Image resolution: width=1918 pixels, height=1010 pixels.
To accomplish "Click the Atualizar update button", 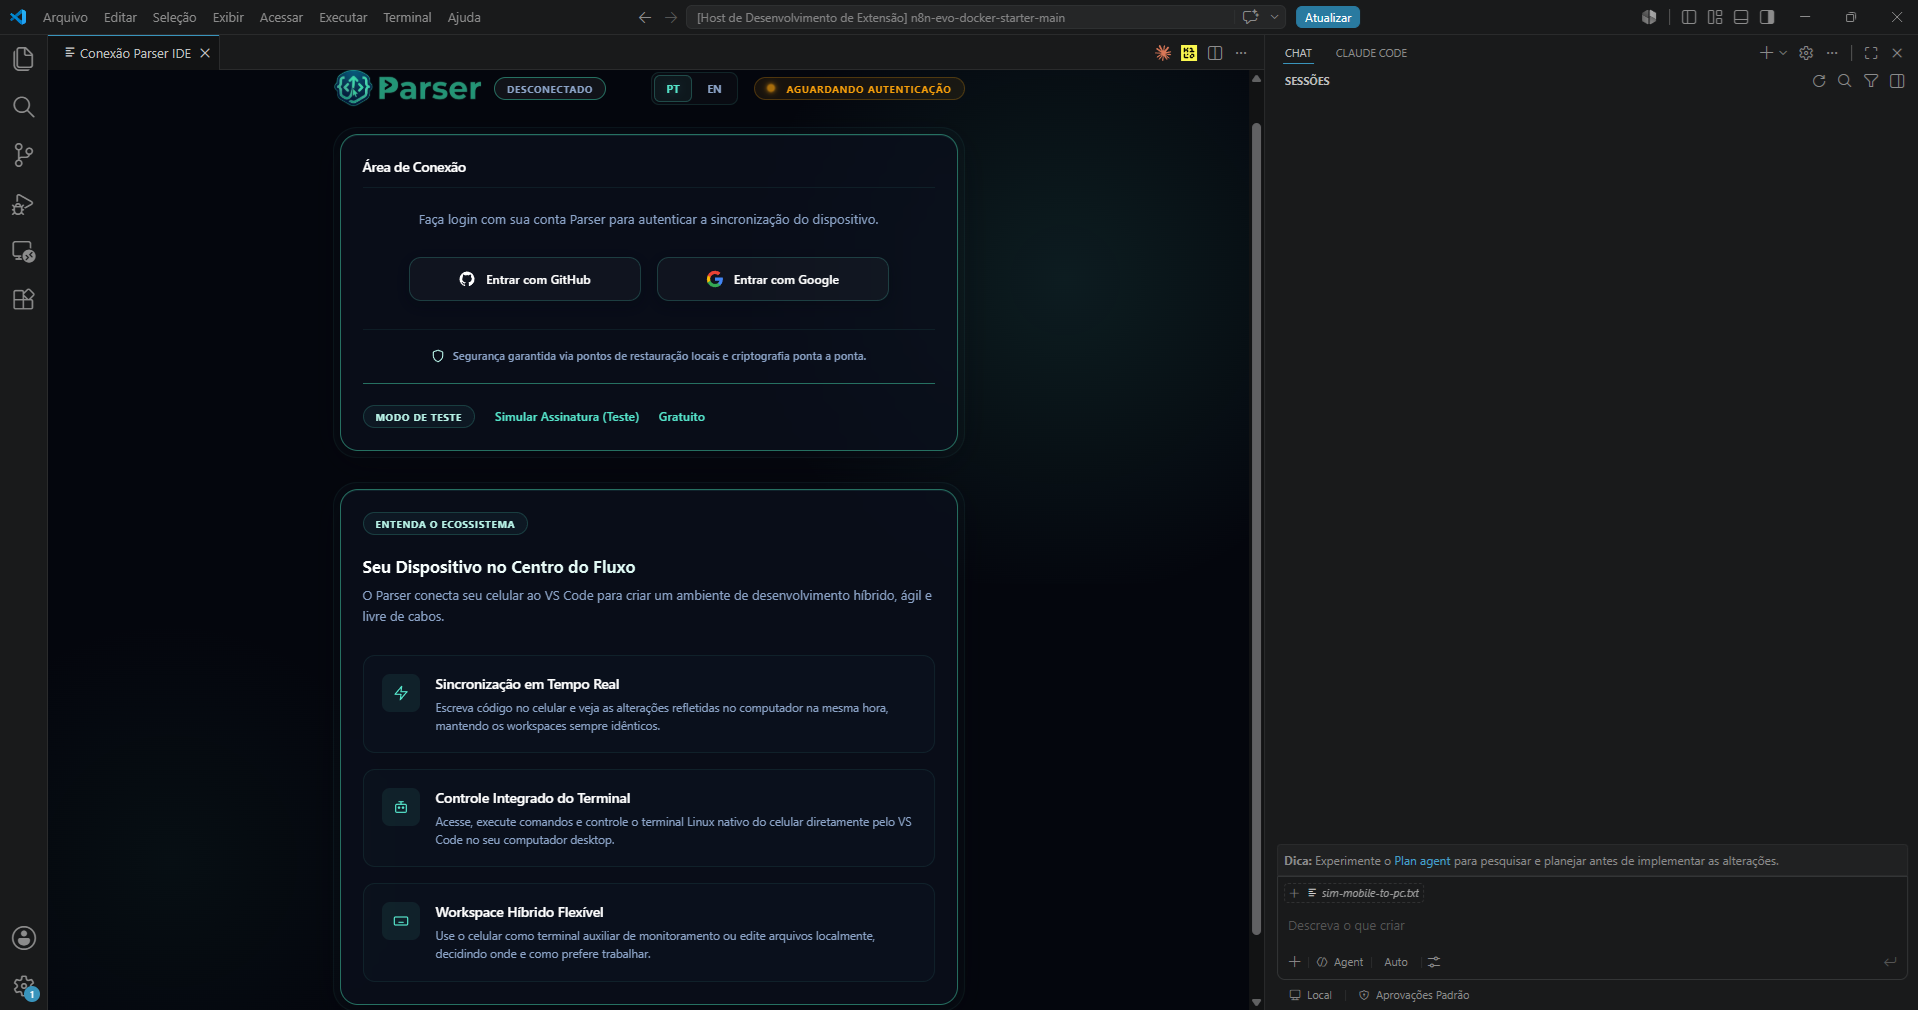I will [x=1328, y=17].
